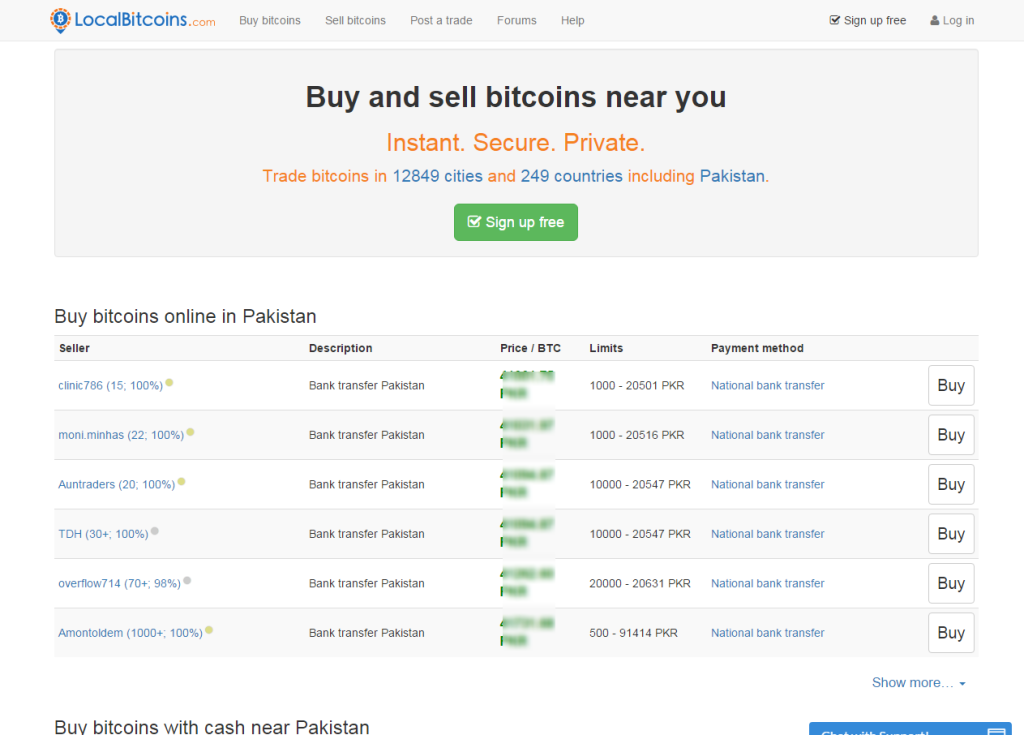Click the checkmark icon beside Sign up free in navbar

835,20
